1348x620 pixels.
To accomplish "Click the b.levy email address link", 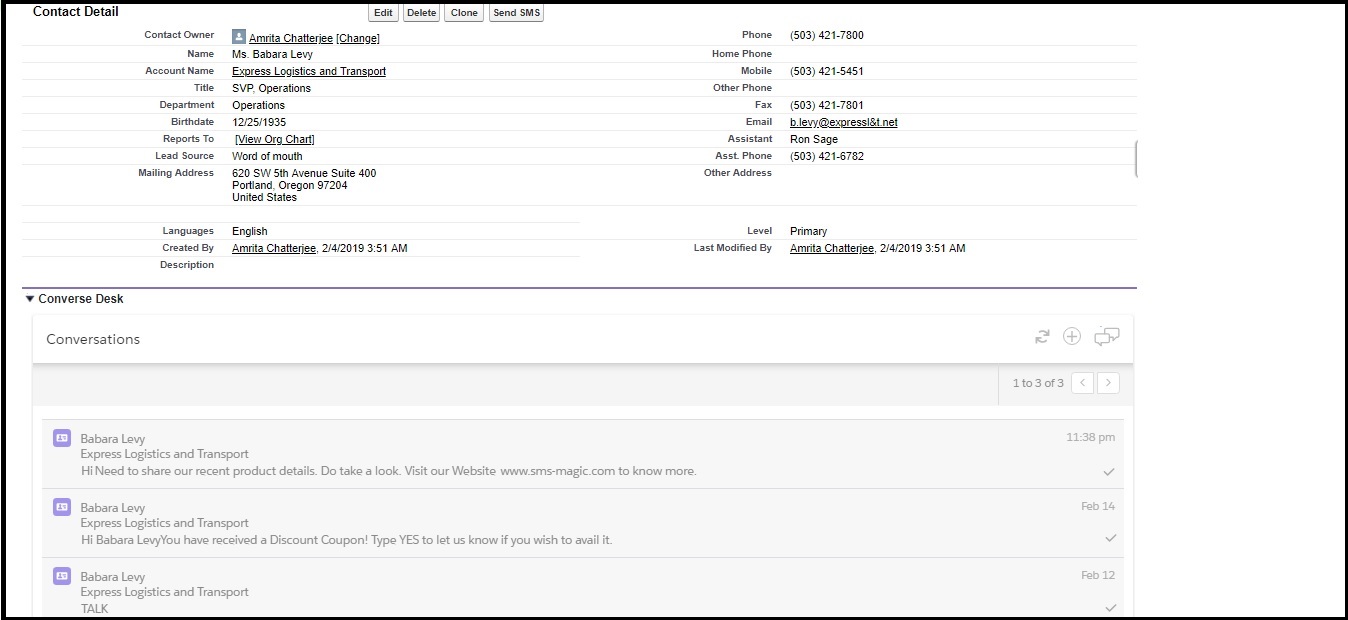I will 843,123.
